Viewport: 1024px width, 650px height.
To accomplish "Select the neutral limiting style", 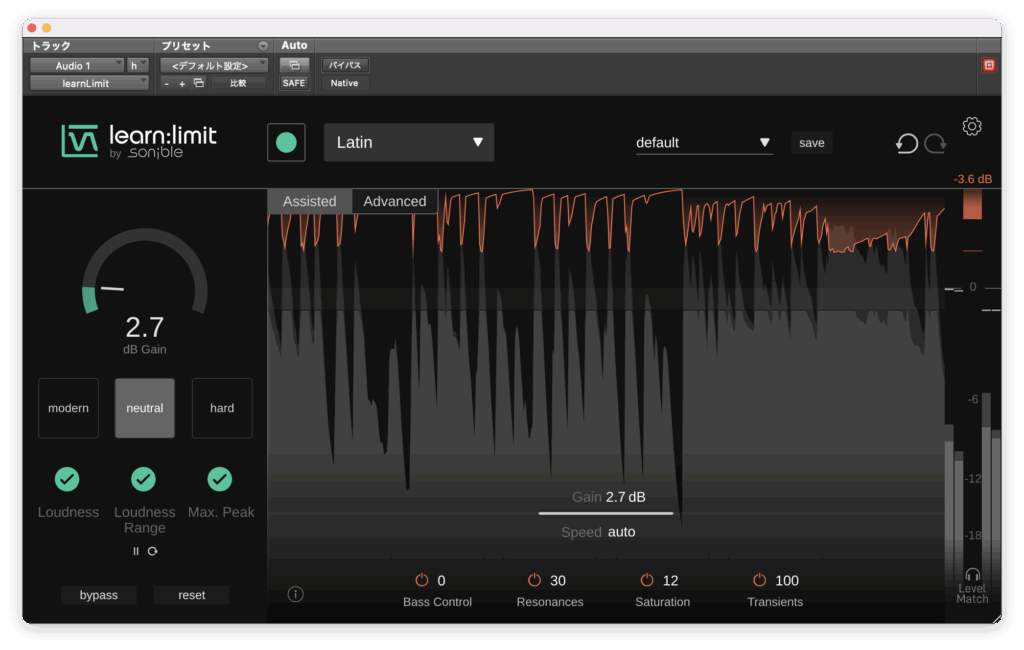I will tap(145, 408).
